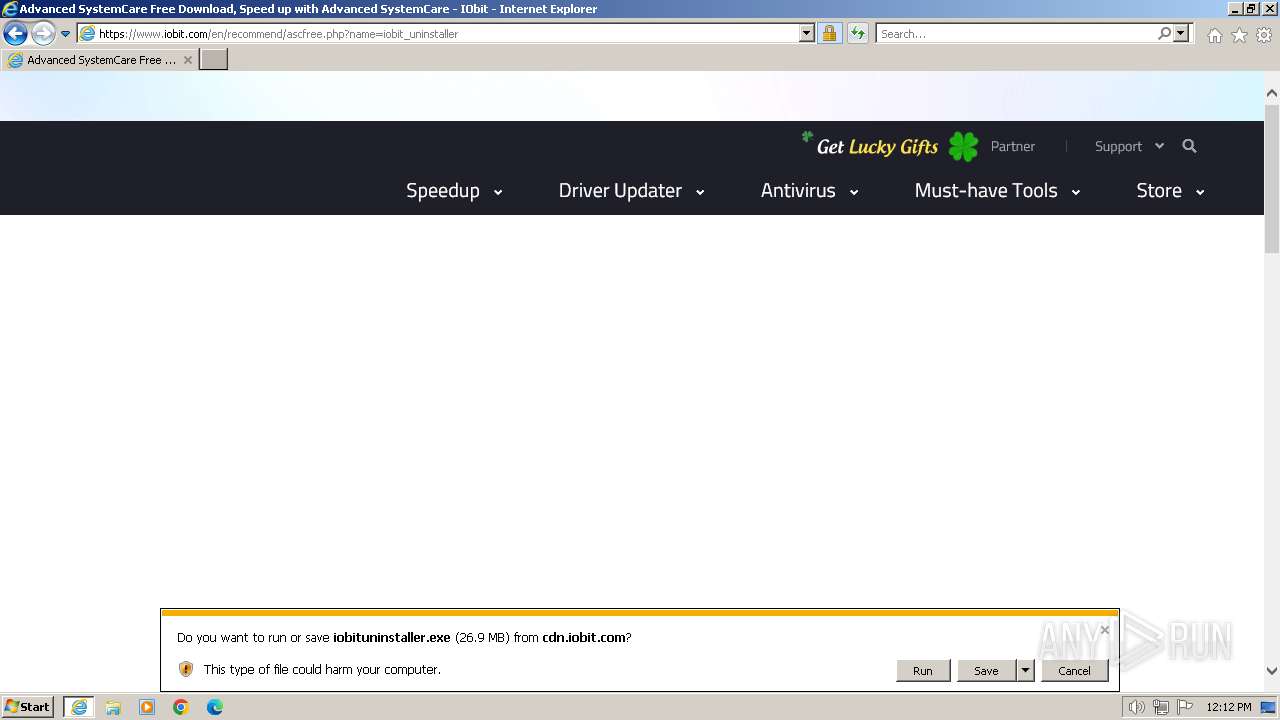Screen dimensions: 1280x720
Task: Click the security lock icon
Action: (829, 33)
